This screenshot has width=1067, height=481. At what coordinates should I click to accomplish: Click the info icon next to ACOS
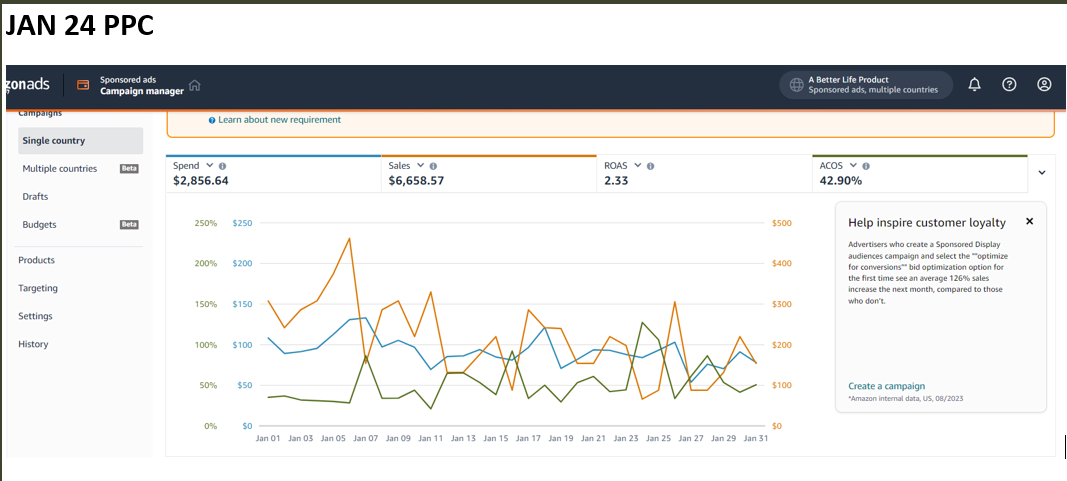pyautogui.click(x=866, y=166)
